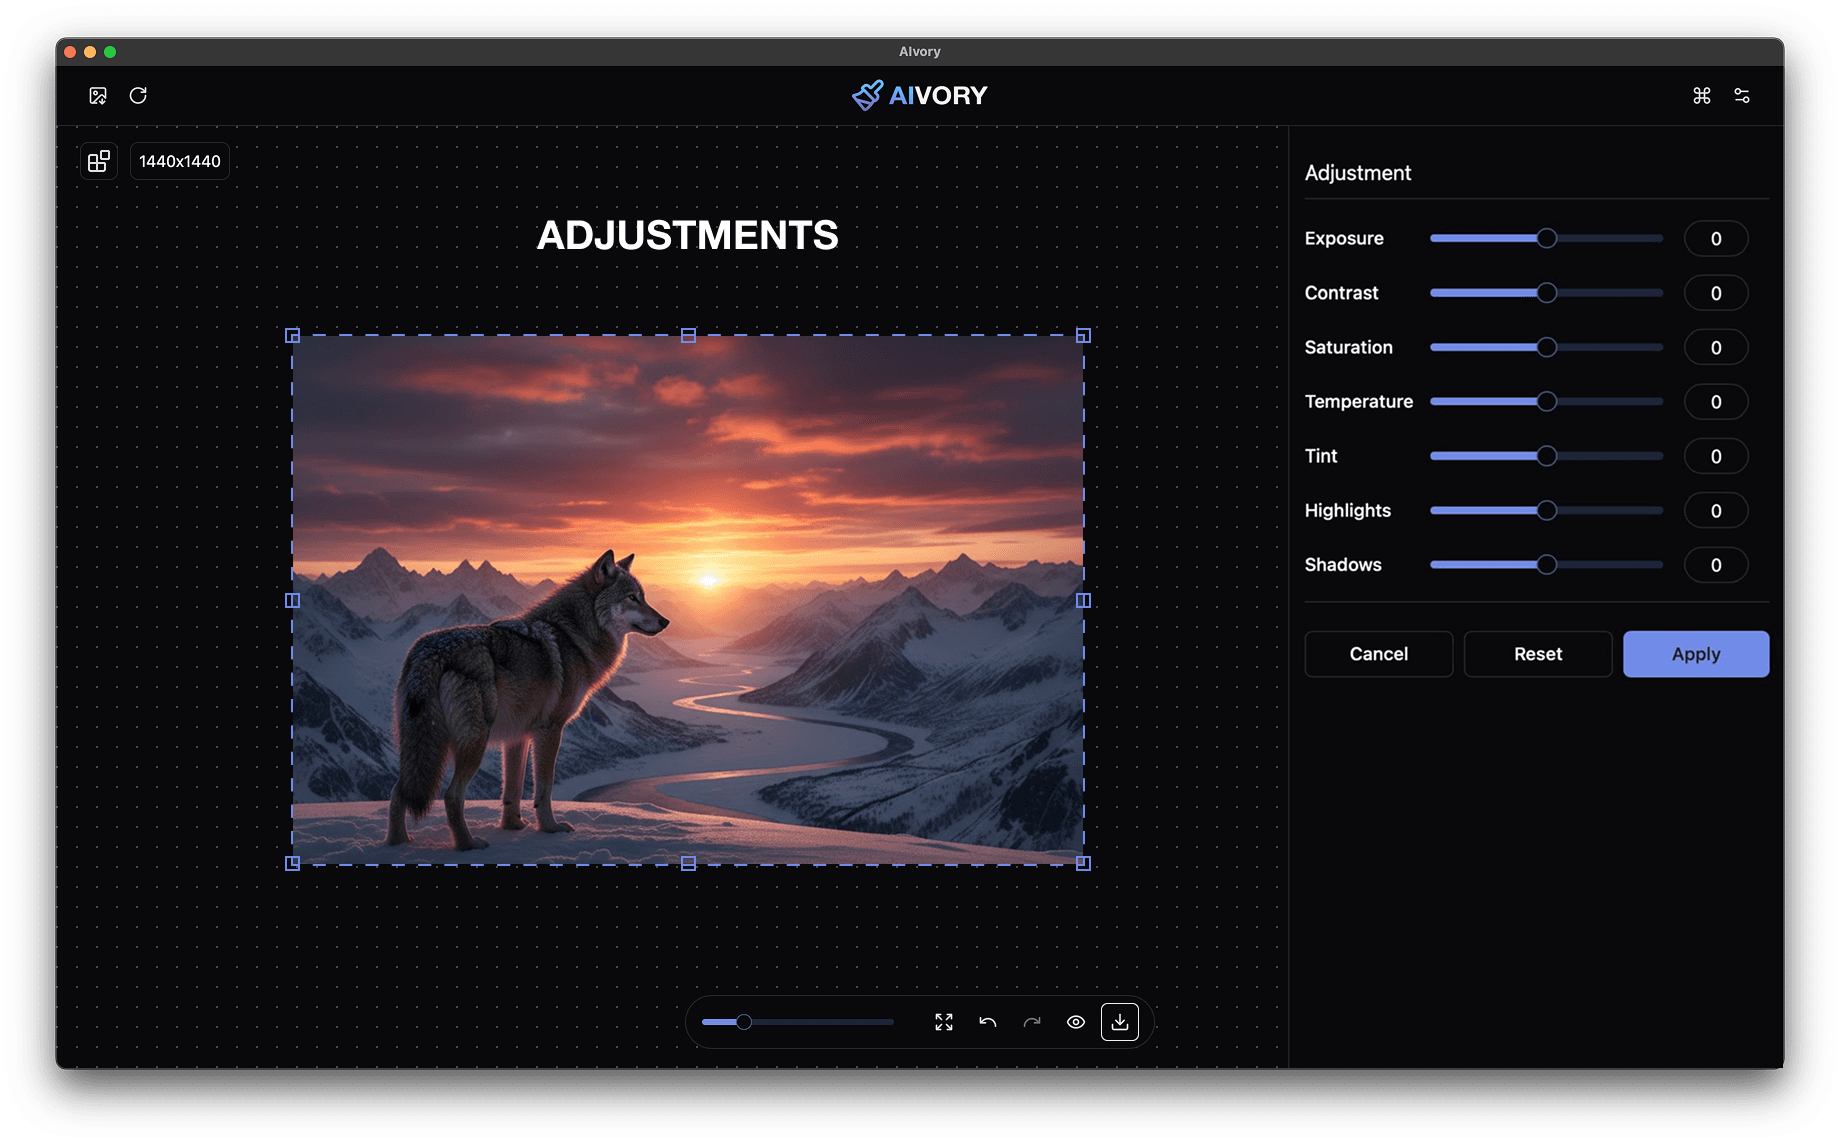This screenshot has height=1143, width=1840.
Task: Open the preferences sliders icon at top right
Action: click(1742, 95)
